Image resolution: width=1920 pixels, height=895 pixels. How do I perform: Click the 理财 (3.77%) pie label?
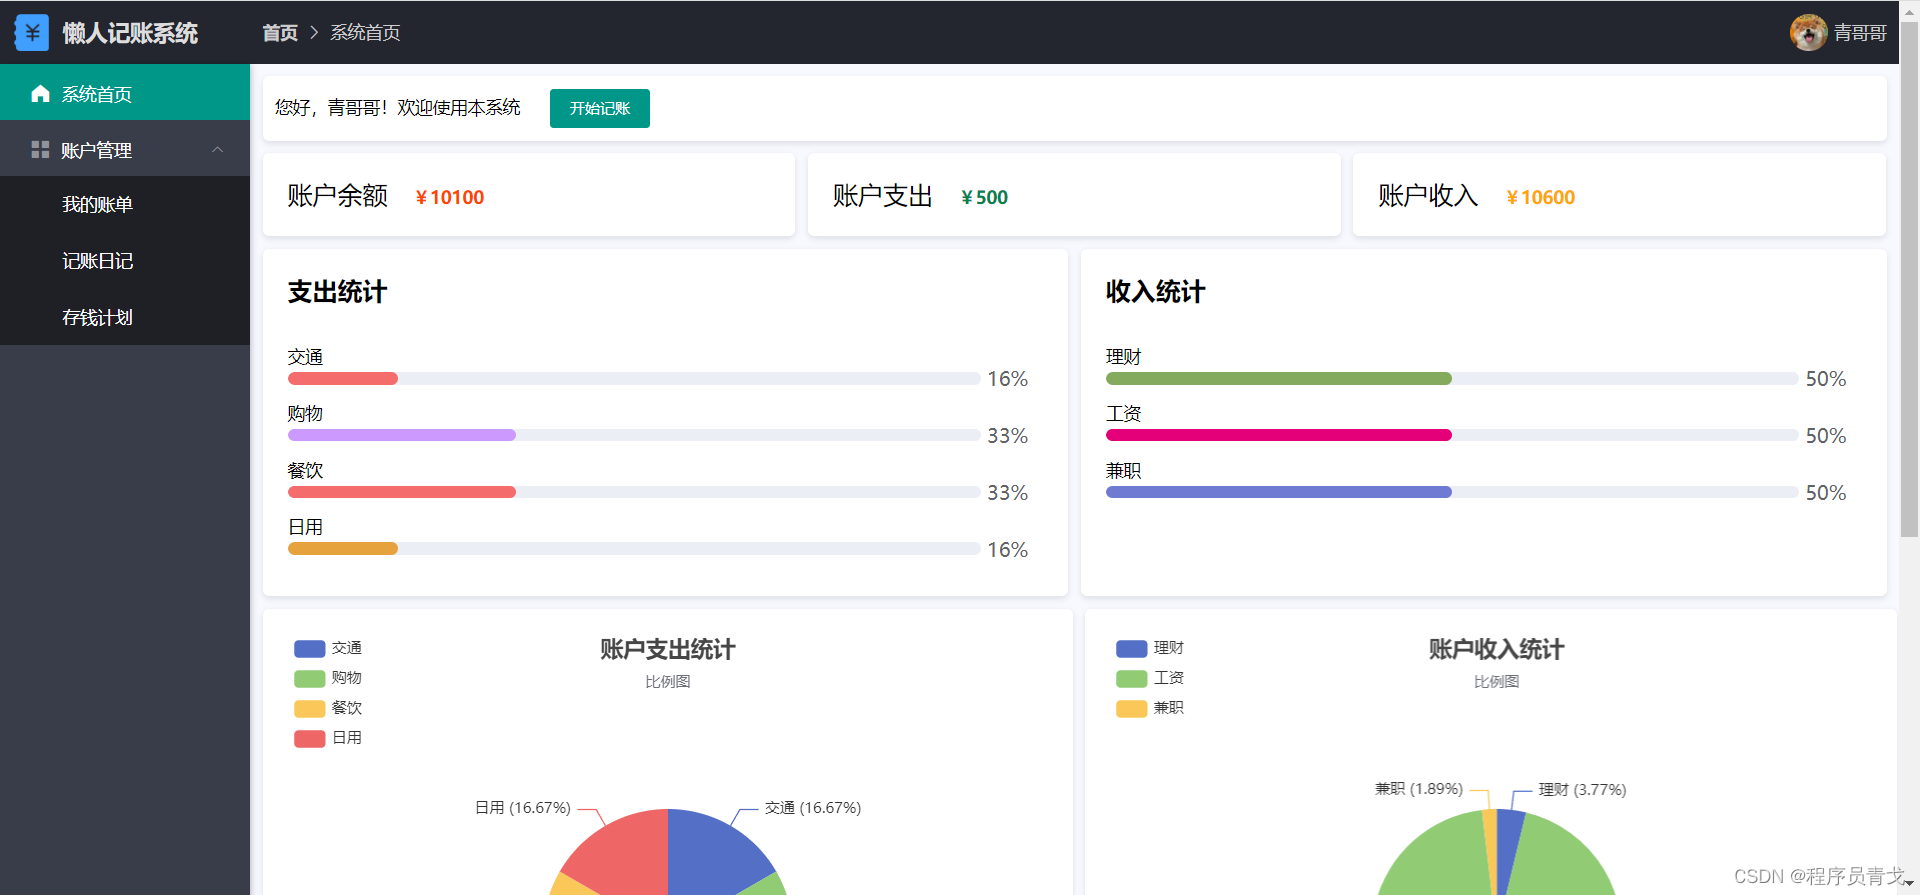[x=1583, y=790]
